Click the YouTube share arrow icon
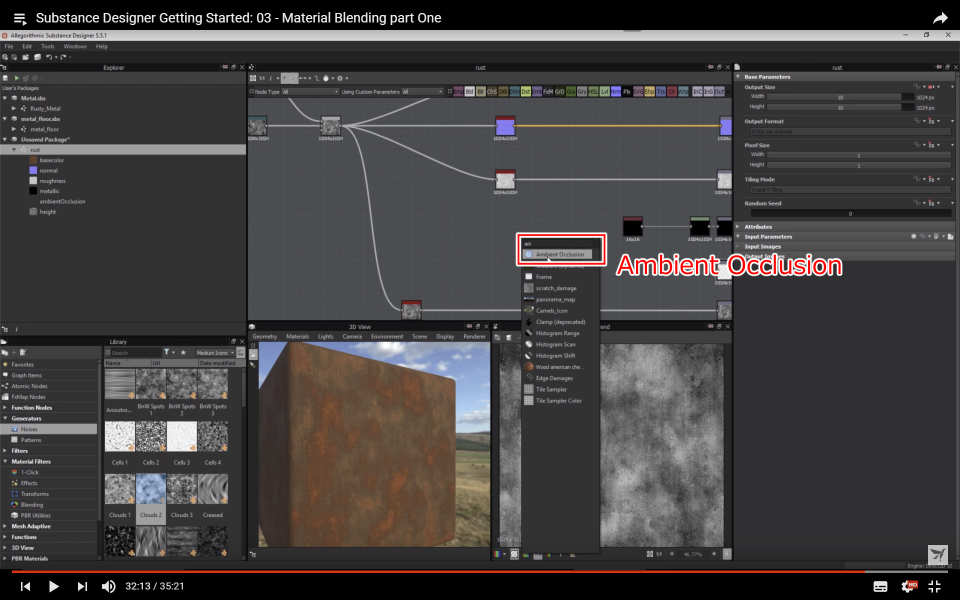This screenshot has height=600, width=960. tap(940, 18)
